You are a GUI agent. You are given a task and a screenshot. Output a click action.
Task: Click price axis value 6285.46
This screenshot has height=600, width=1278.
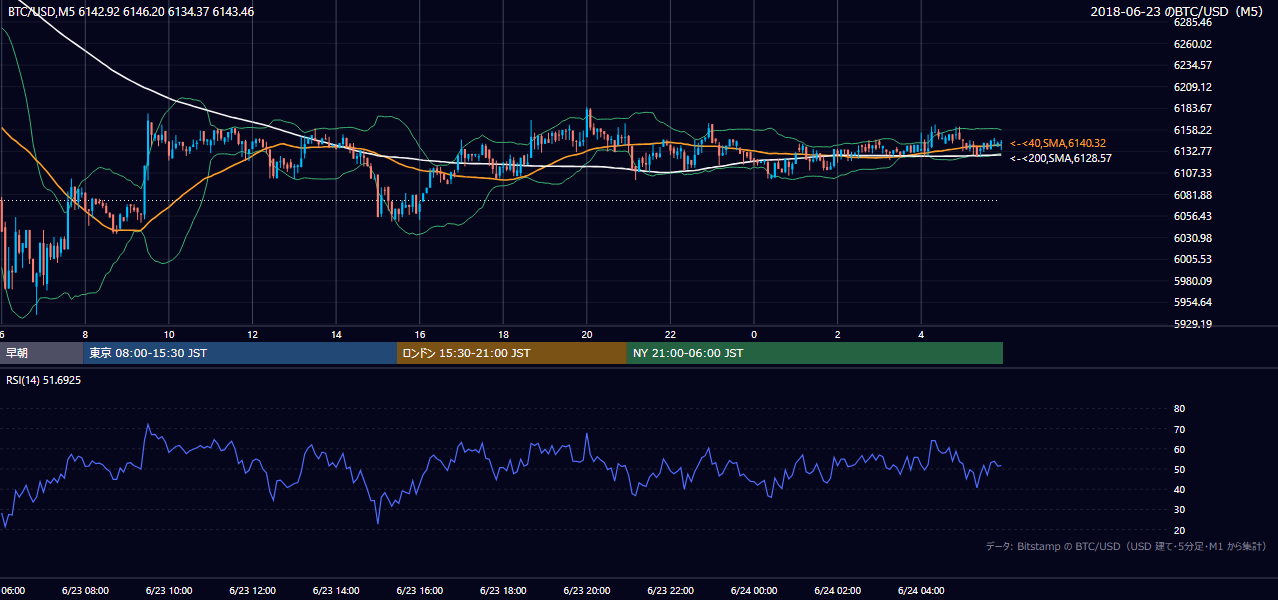point(1193,22)
